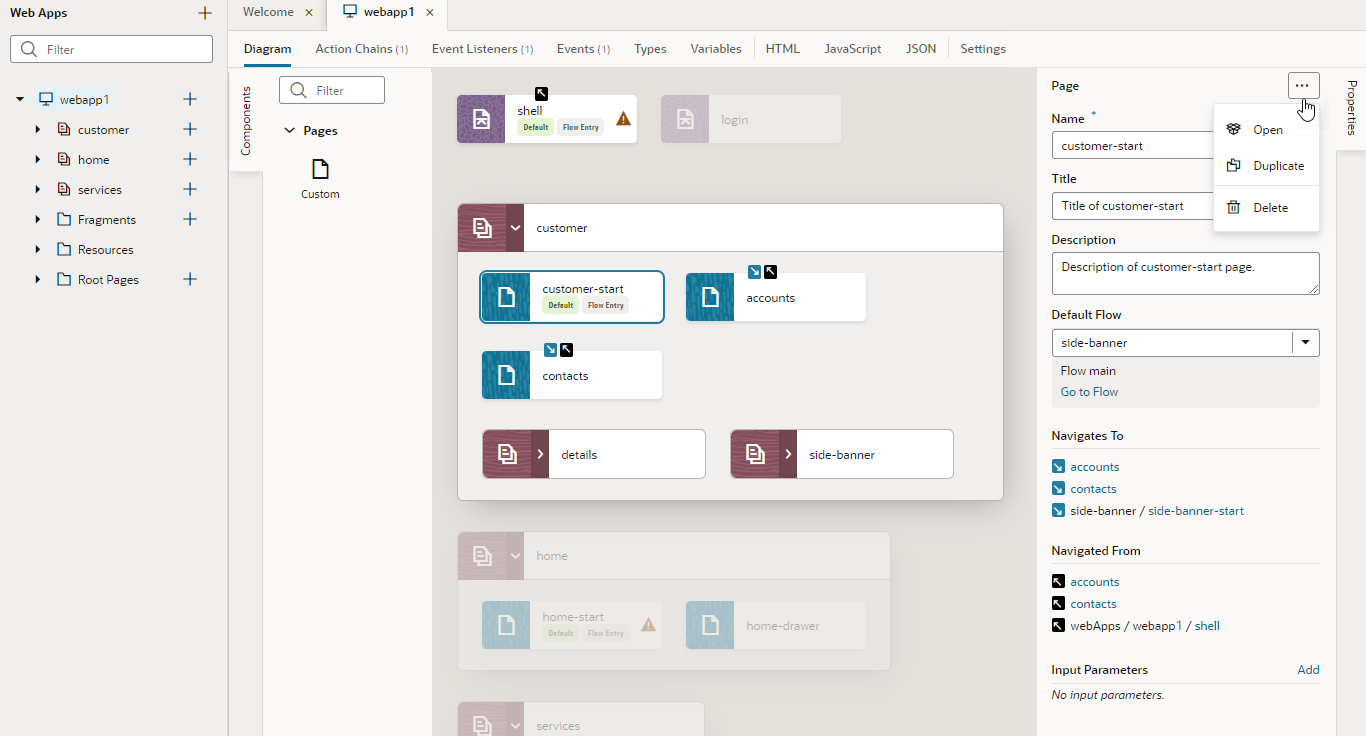1366x736 pixels.
Task: Click the warning icon on home-start page
Action: click(x=648, y=625)
